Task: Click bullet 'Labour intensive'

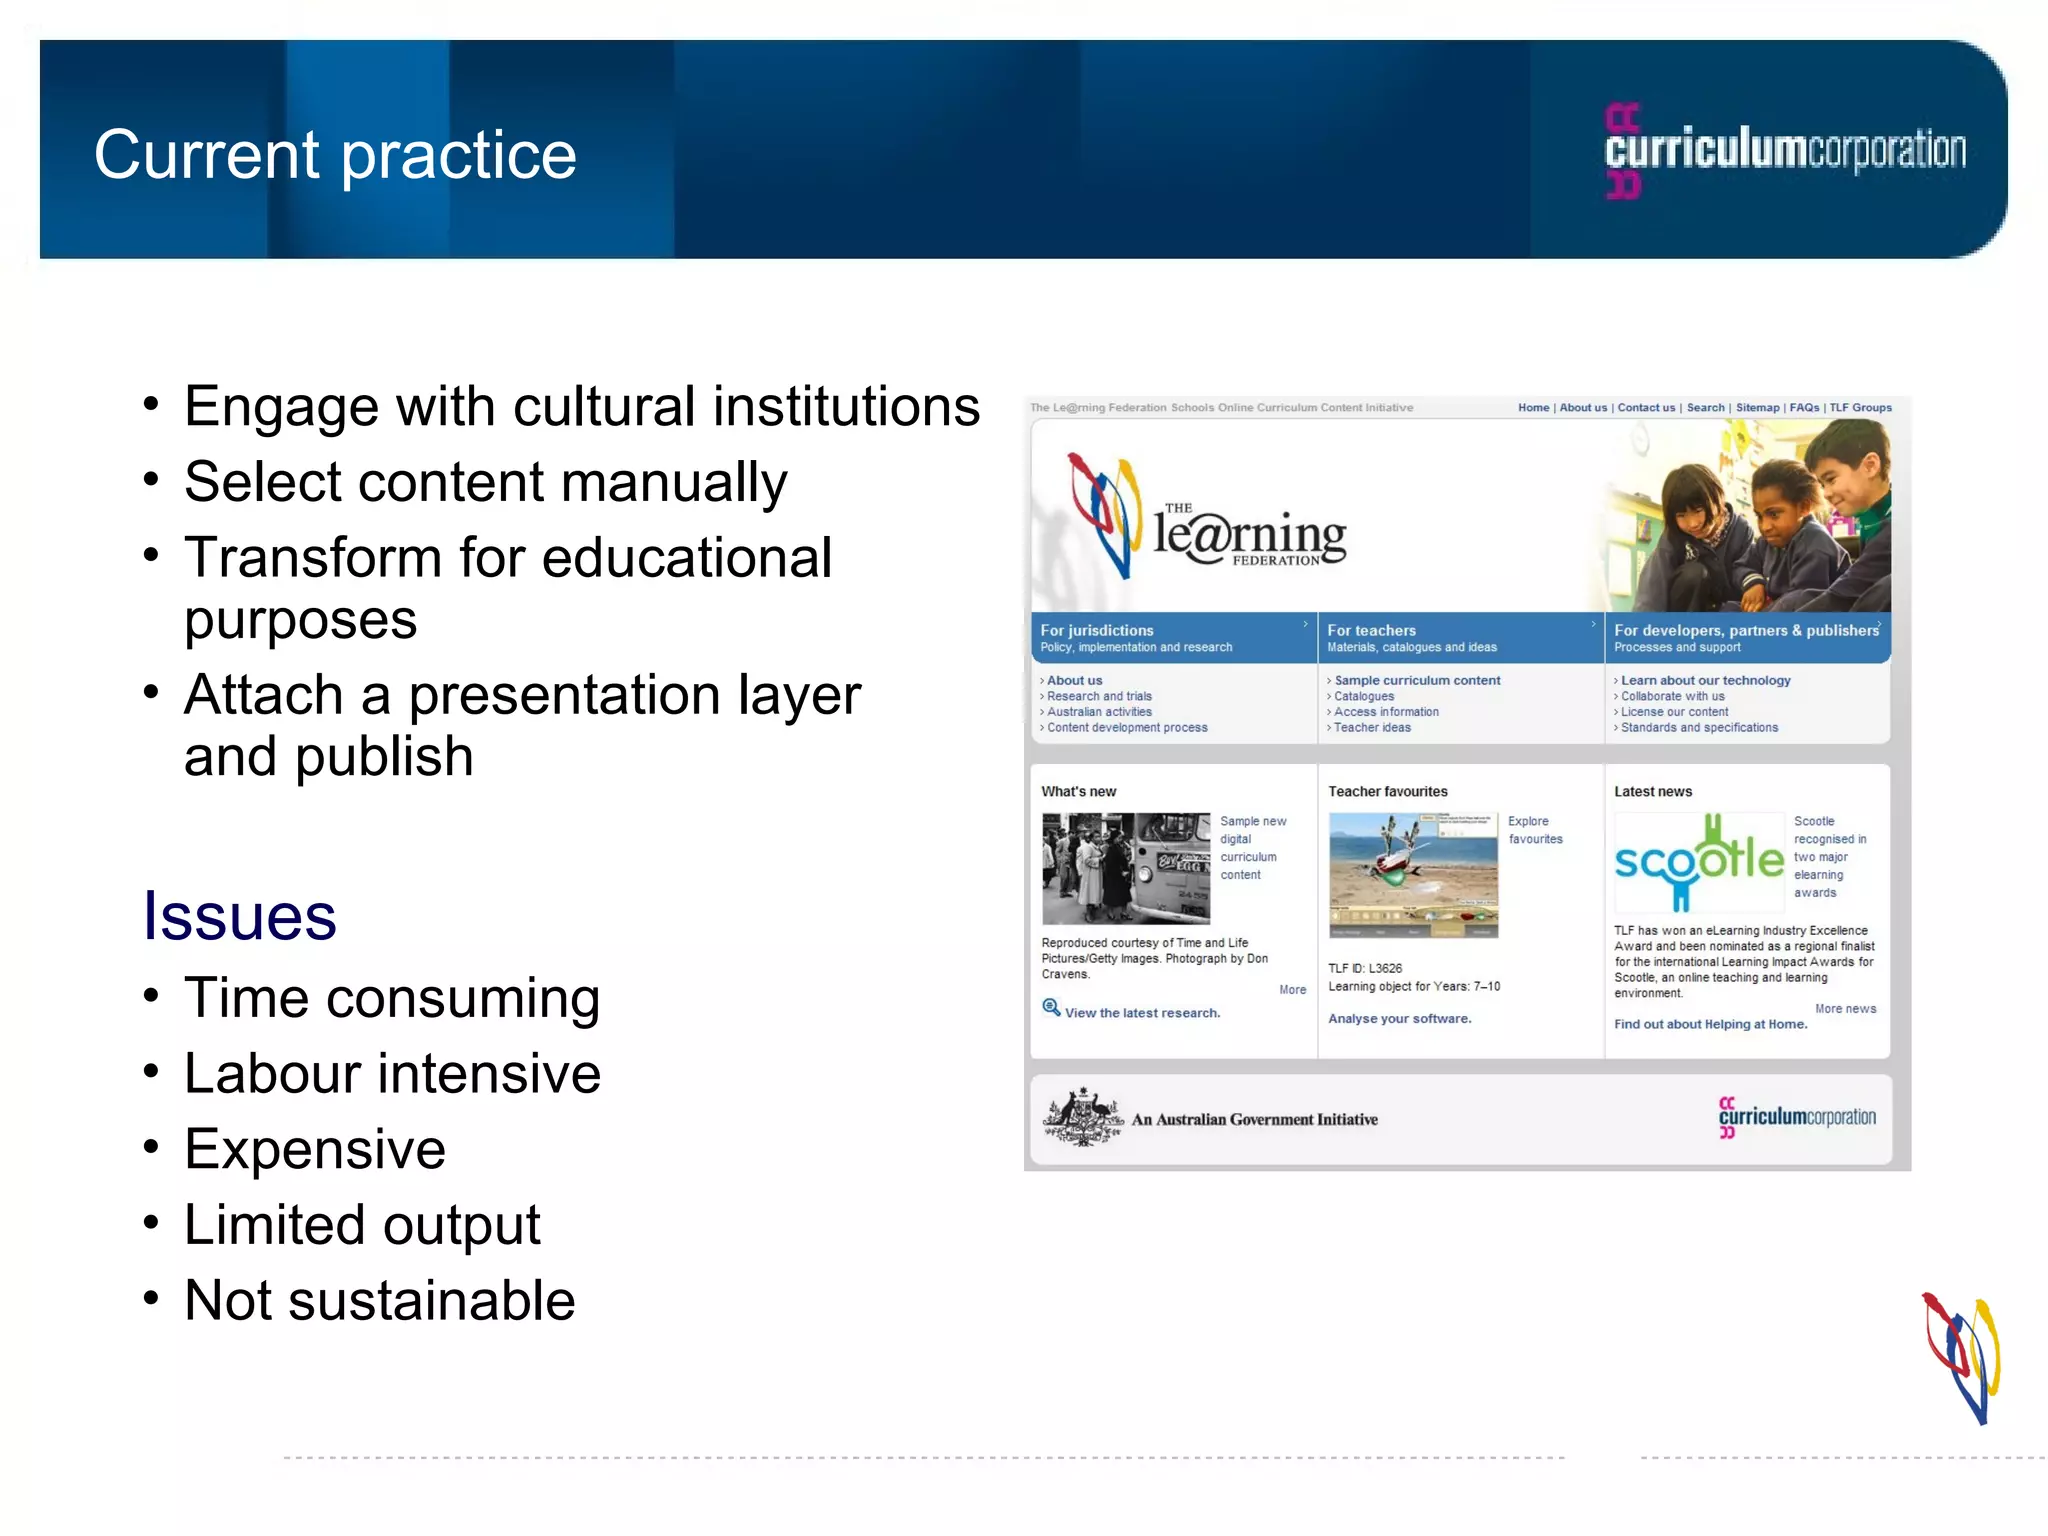Action: coord(392,1074)
